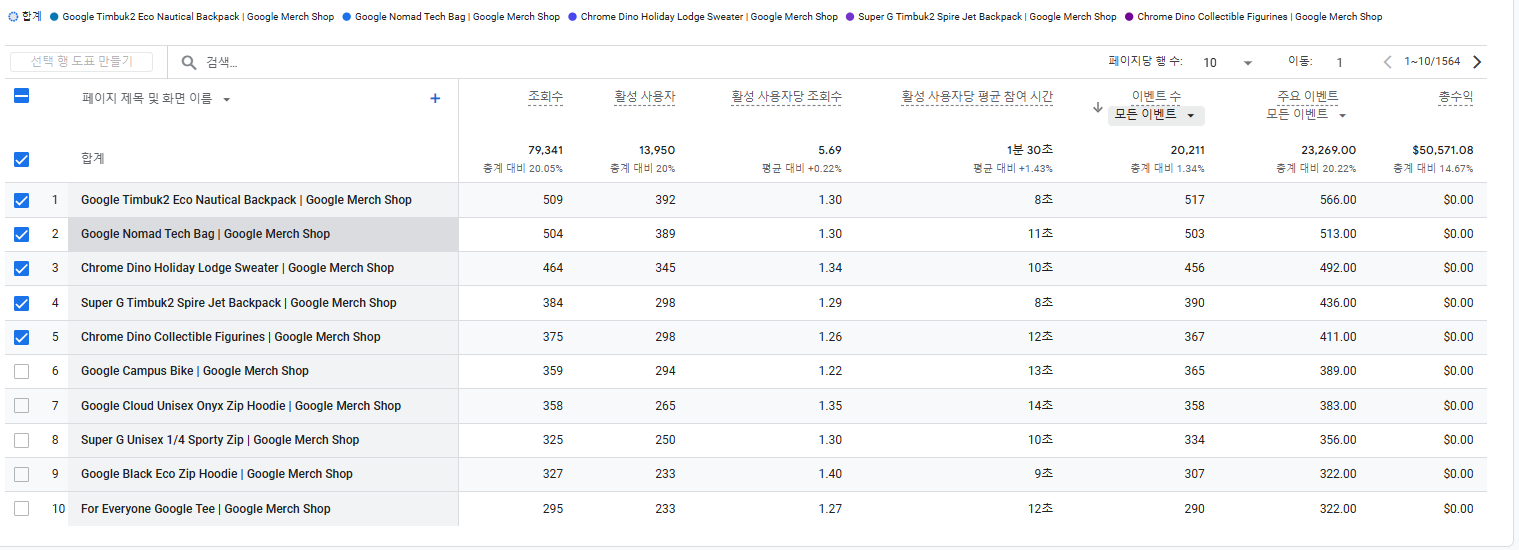1519x550 pixels.
Task: Sort by the 이벤트 수 column header
Action: tap(1157, 96)
